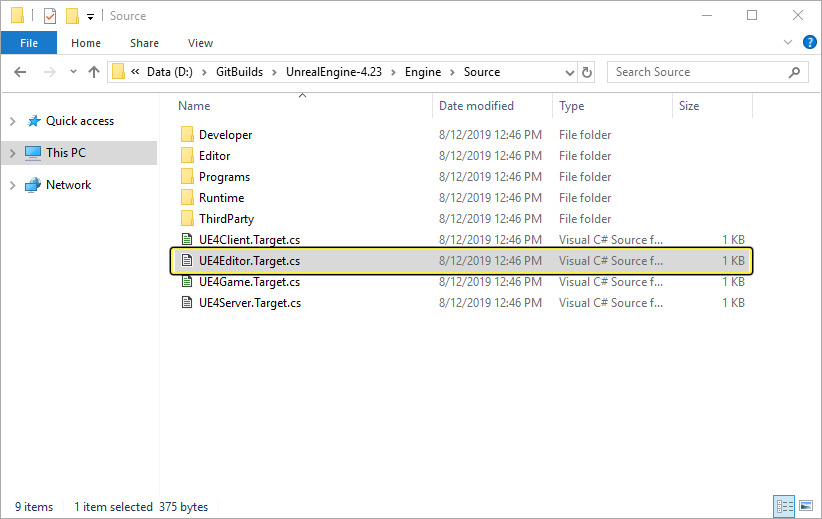Select the UE4Client.Target.cs file icon
The width and height of the screenshot is (822, 519).
[x=187, y=240]
